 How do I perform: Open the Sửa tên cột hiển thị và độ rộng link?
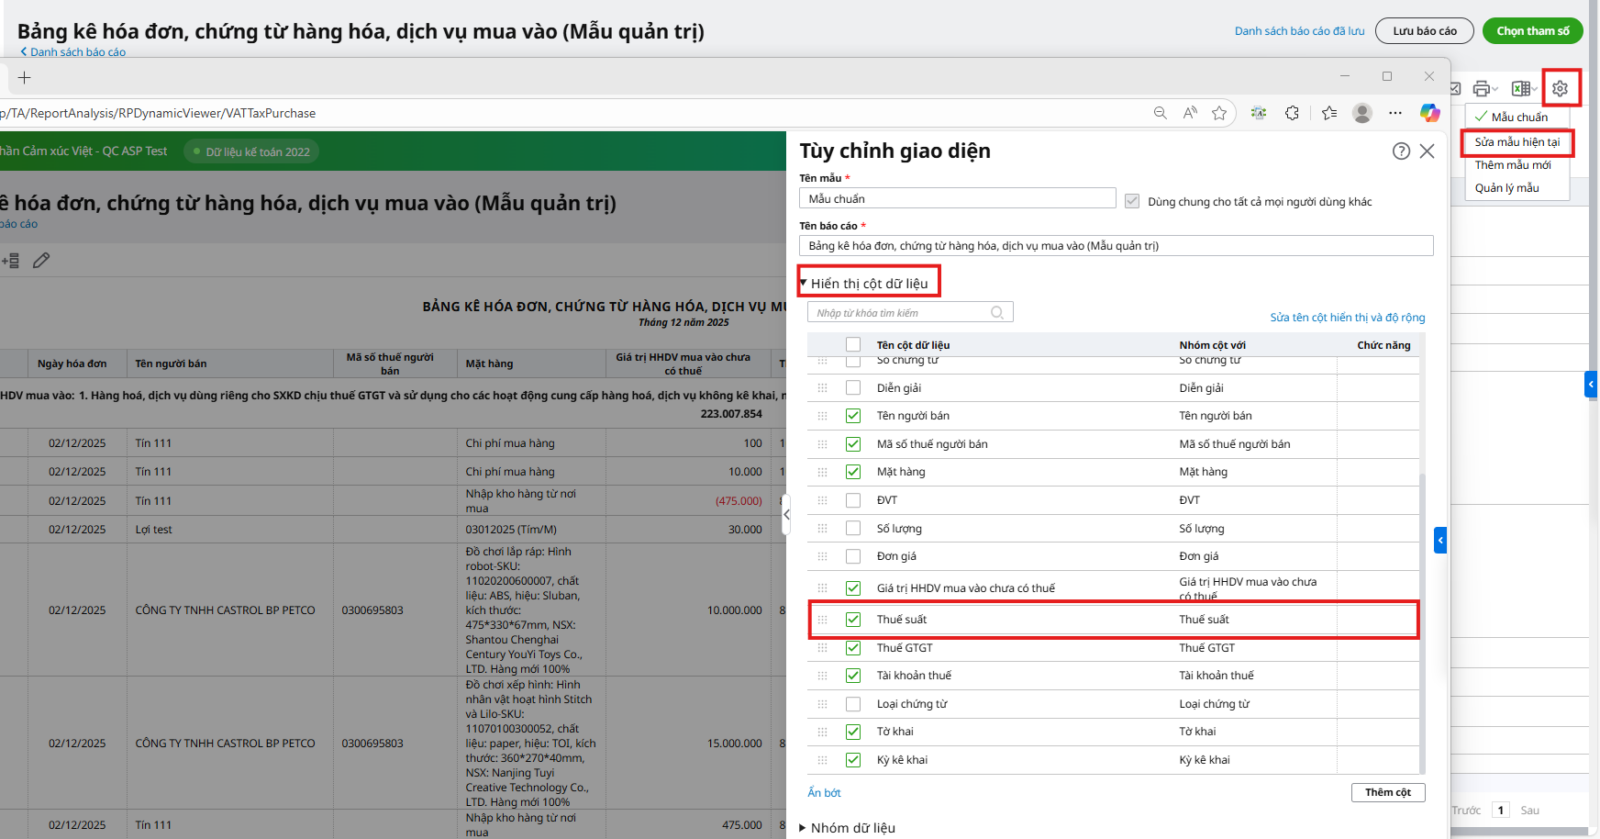point(1347,318)
